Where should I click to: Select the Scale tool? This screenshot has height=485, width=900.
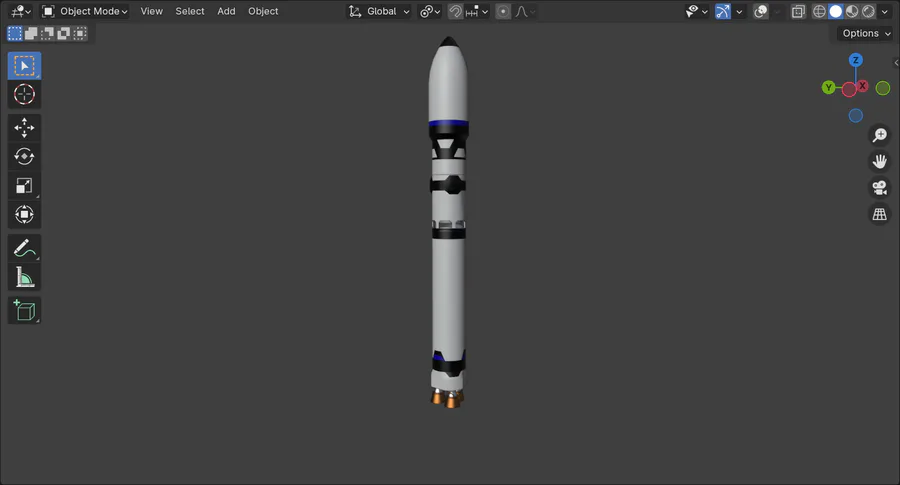[24, 185]
